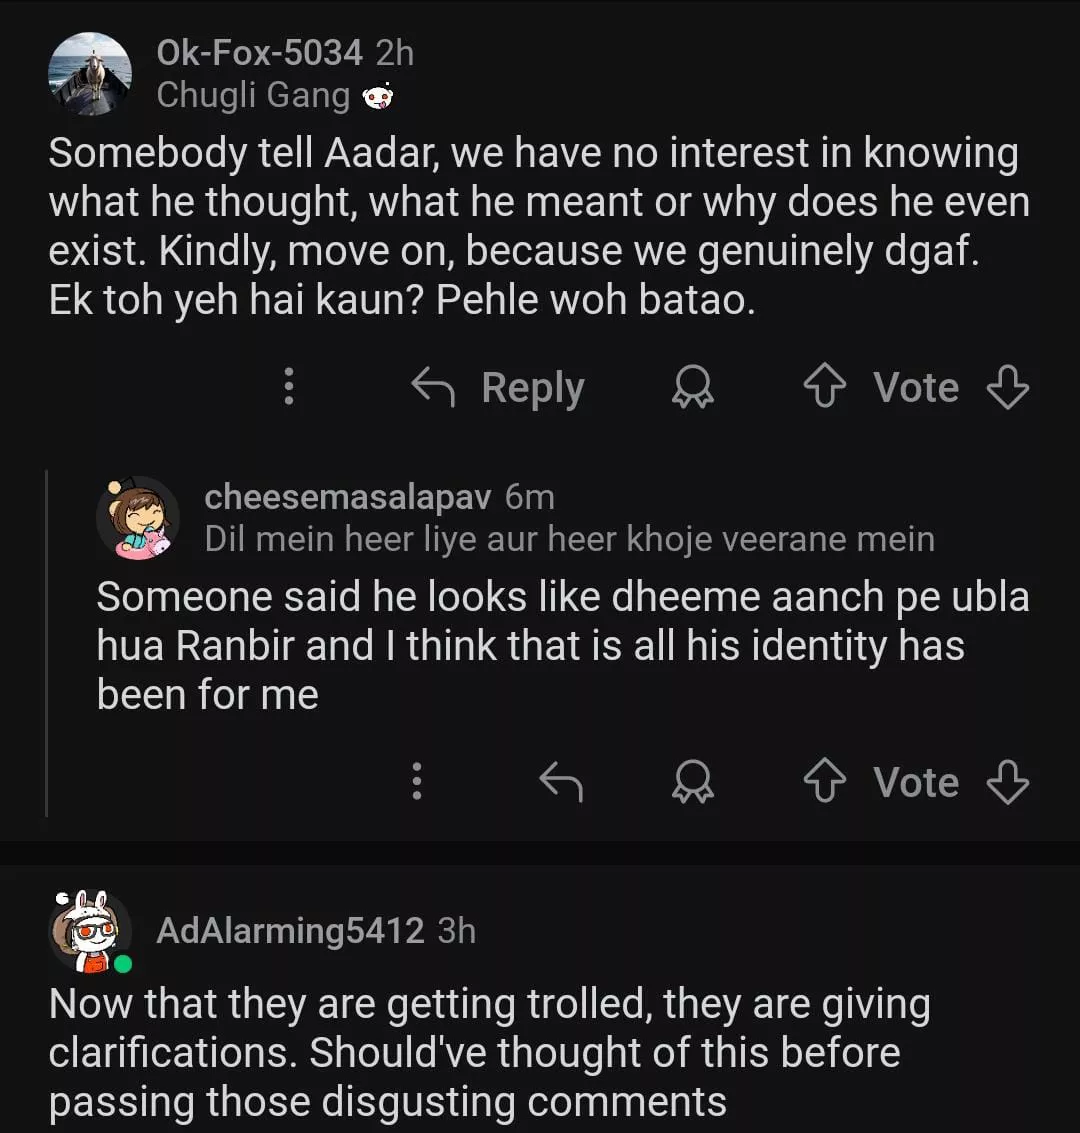Image resolution: width=1080 pixels, height=1133 pixels.
Task: Click the 'Dil mein heer liye' flair text
Action: [x=569, y=539]
